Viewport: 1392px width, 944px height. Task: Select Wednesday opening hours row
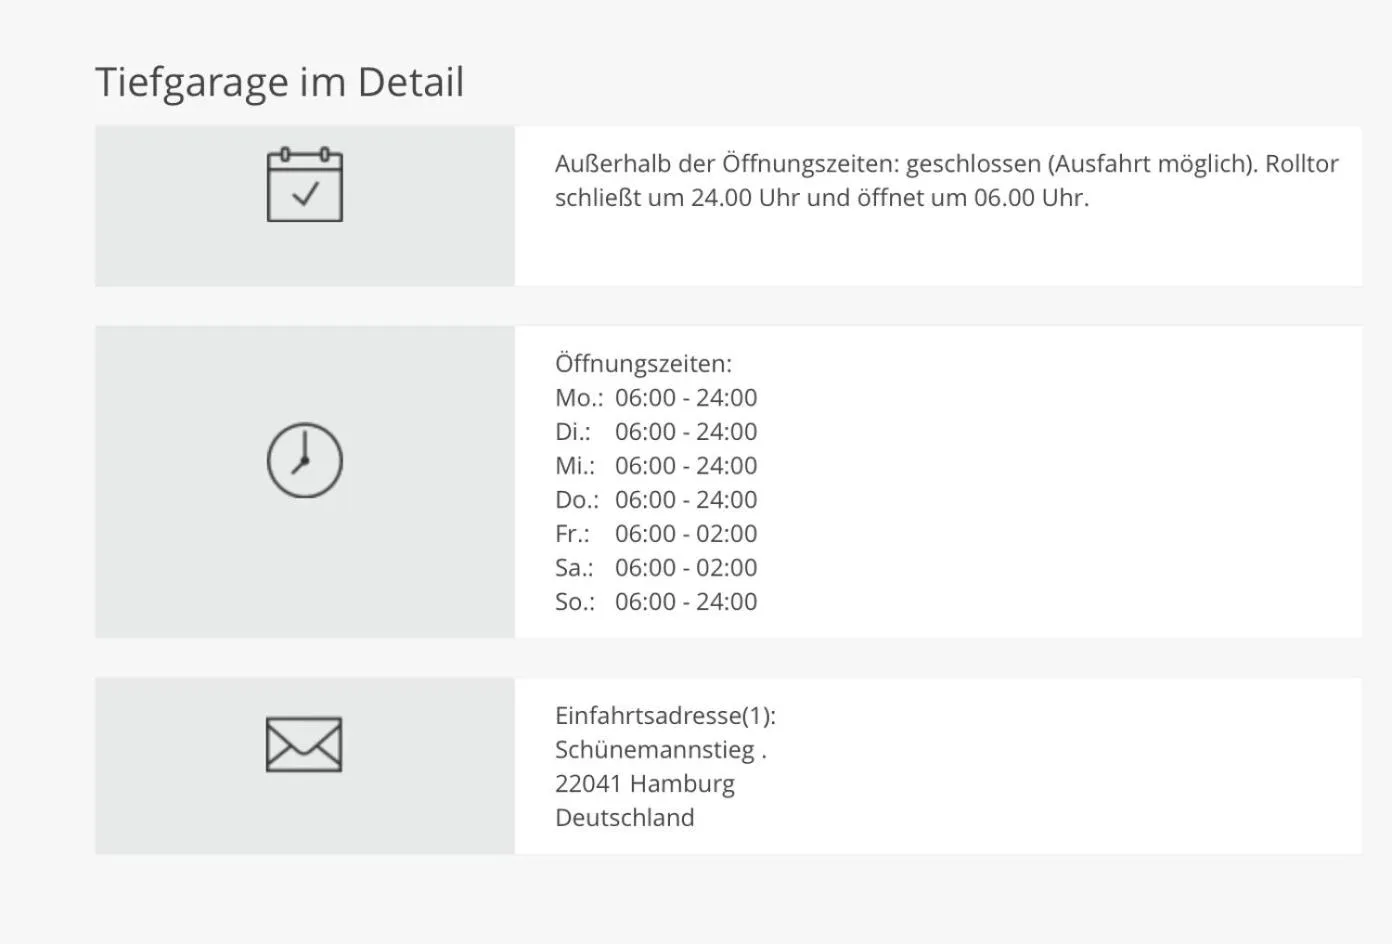[656, 466]
